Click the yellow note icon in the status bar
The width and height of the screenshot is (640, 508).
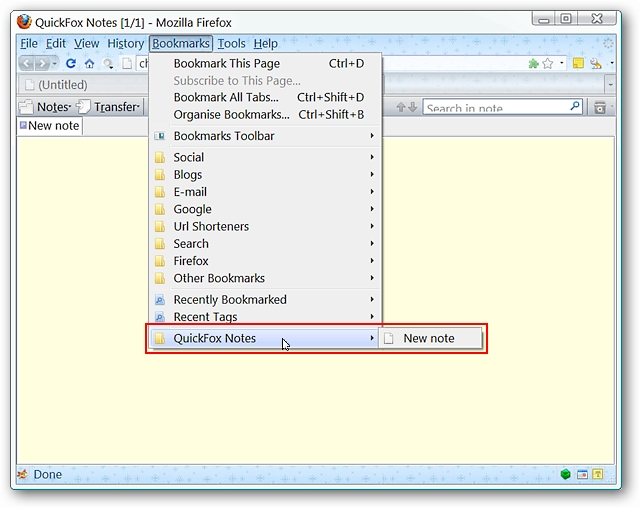click(x=598, y=474)
